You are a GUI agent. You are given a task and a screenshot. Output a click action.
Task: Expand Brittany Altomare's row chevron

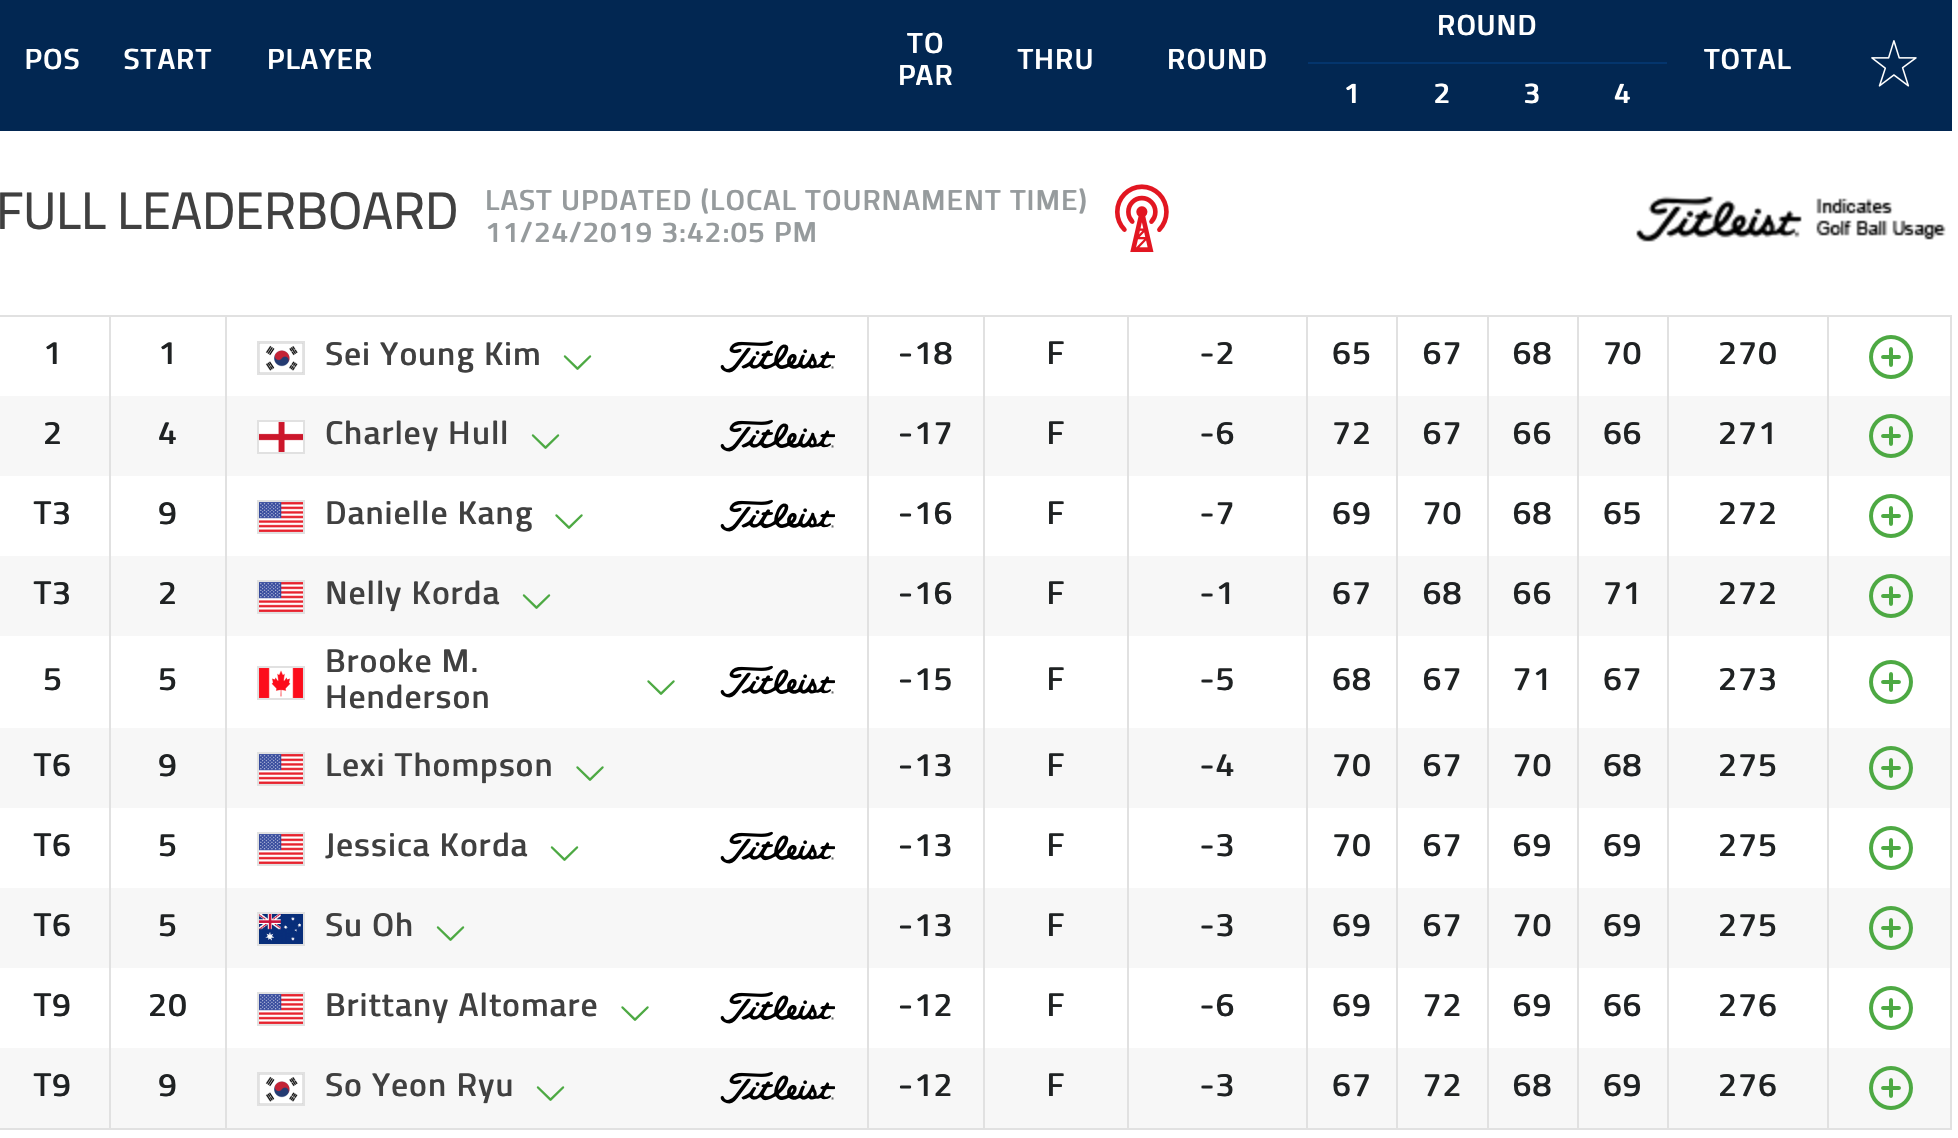tap(635, 1013)
